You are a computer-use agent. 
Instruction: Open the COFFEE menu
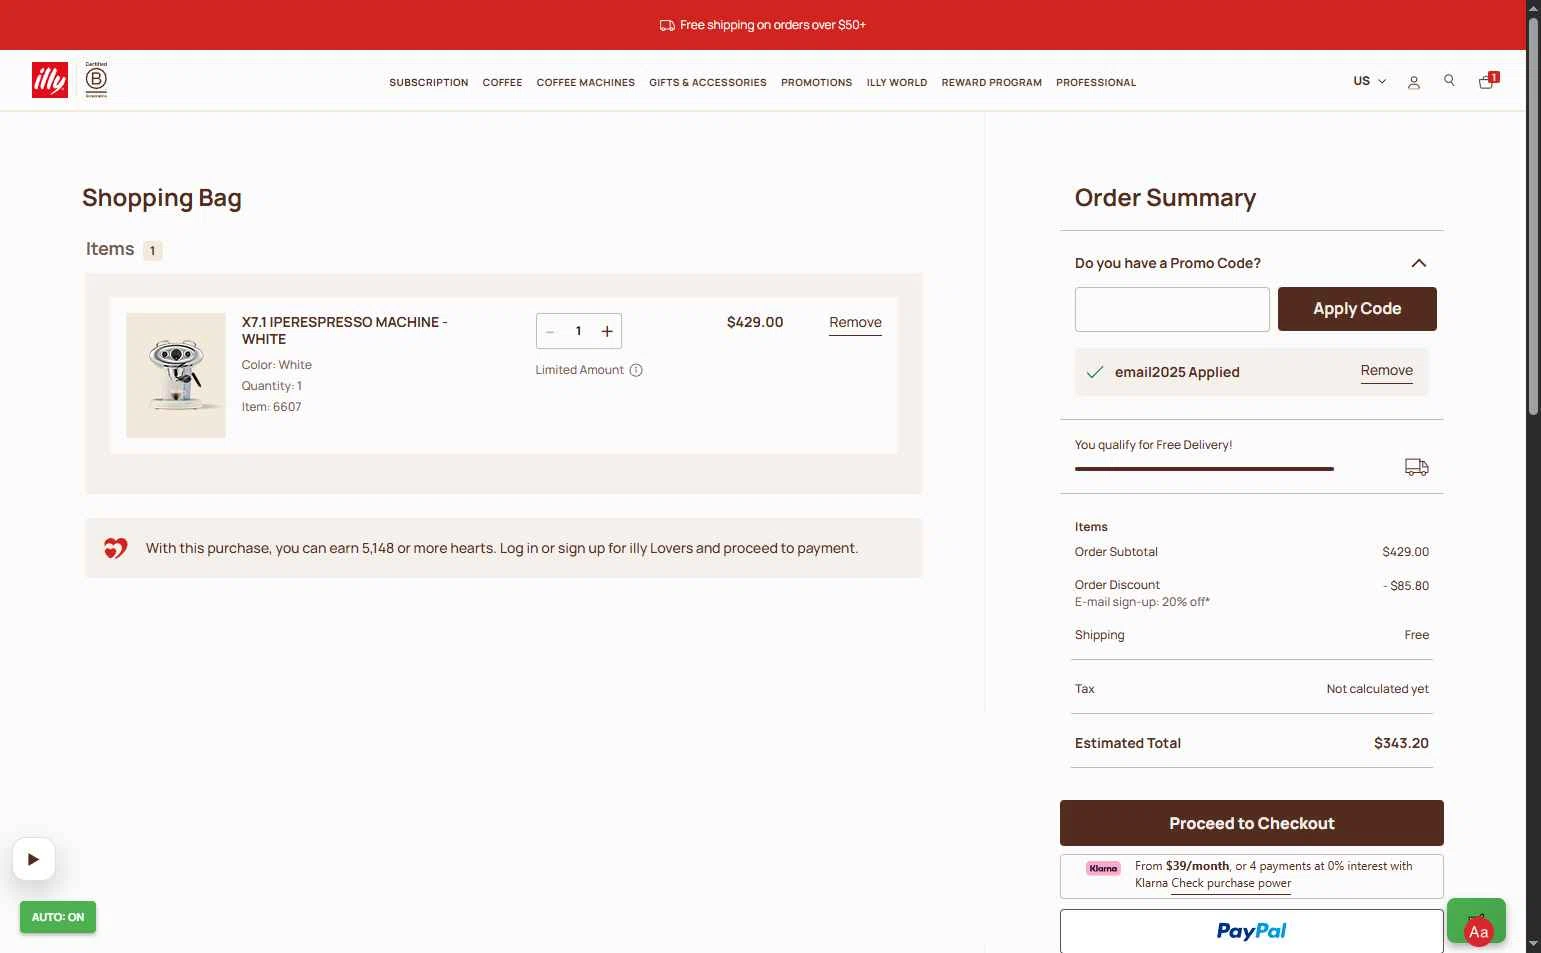coord(502,83)
